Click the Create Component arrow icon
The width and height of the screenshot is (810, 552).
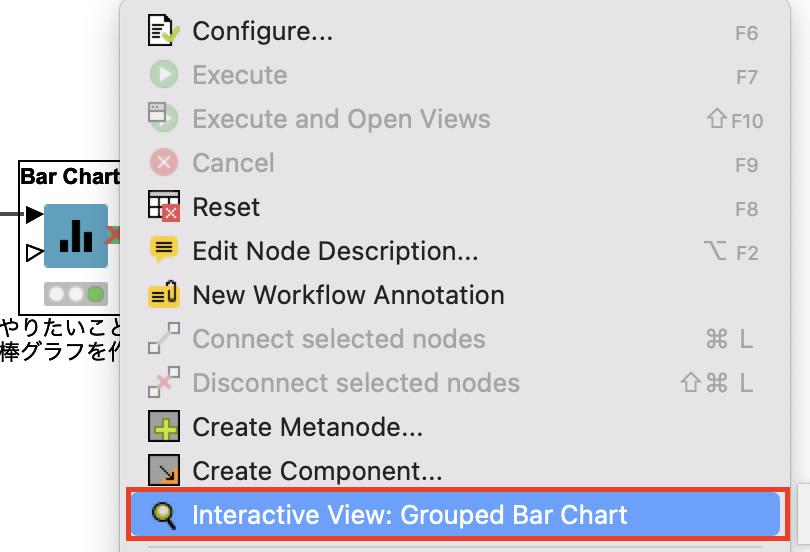point(164,470)
